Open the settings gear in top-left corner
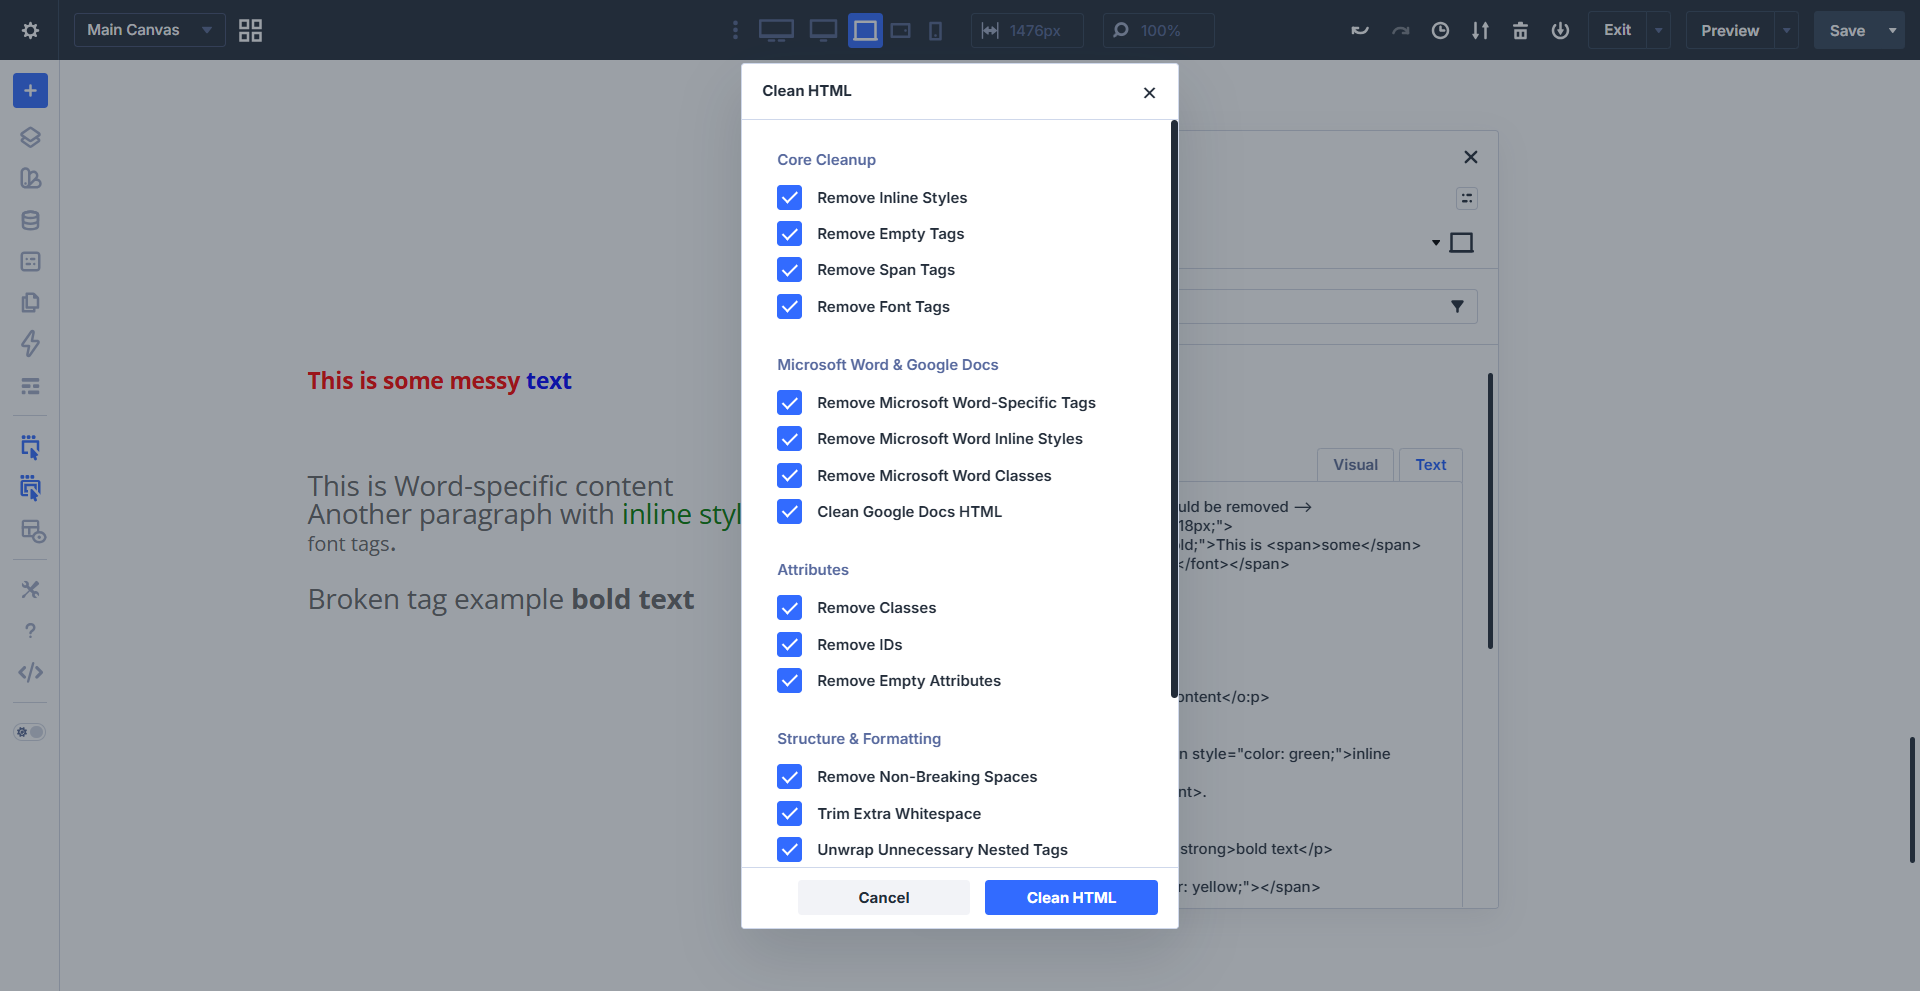The image size is (1920, 991). (30, 30)
